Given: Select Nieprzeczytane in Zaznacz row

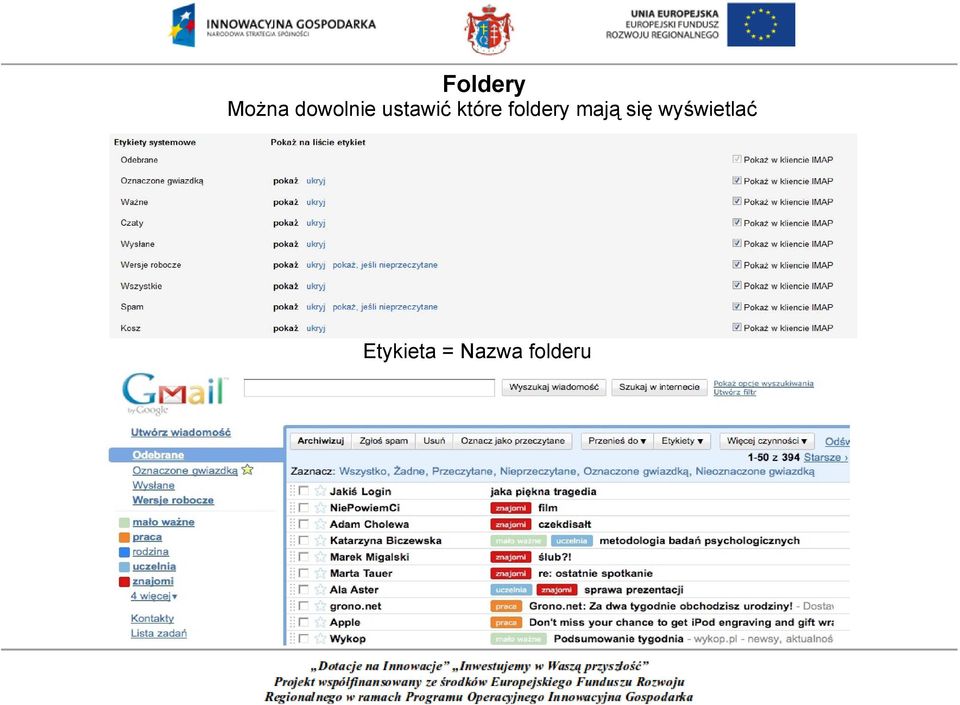Looking at the screenshot, I should (x=538, y=471).
